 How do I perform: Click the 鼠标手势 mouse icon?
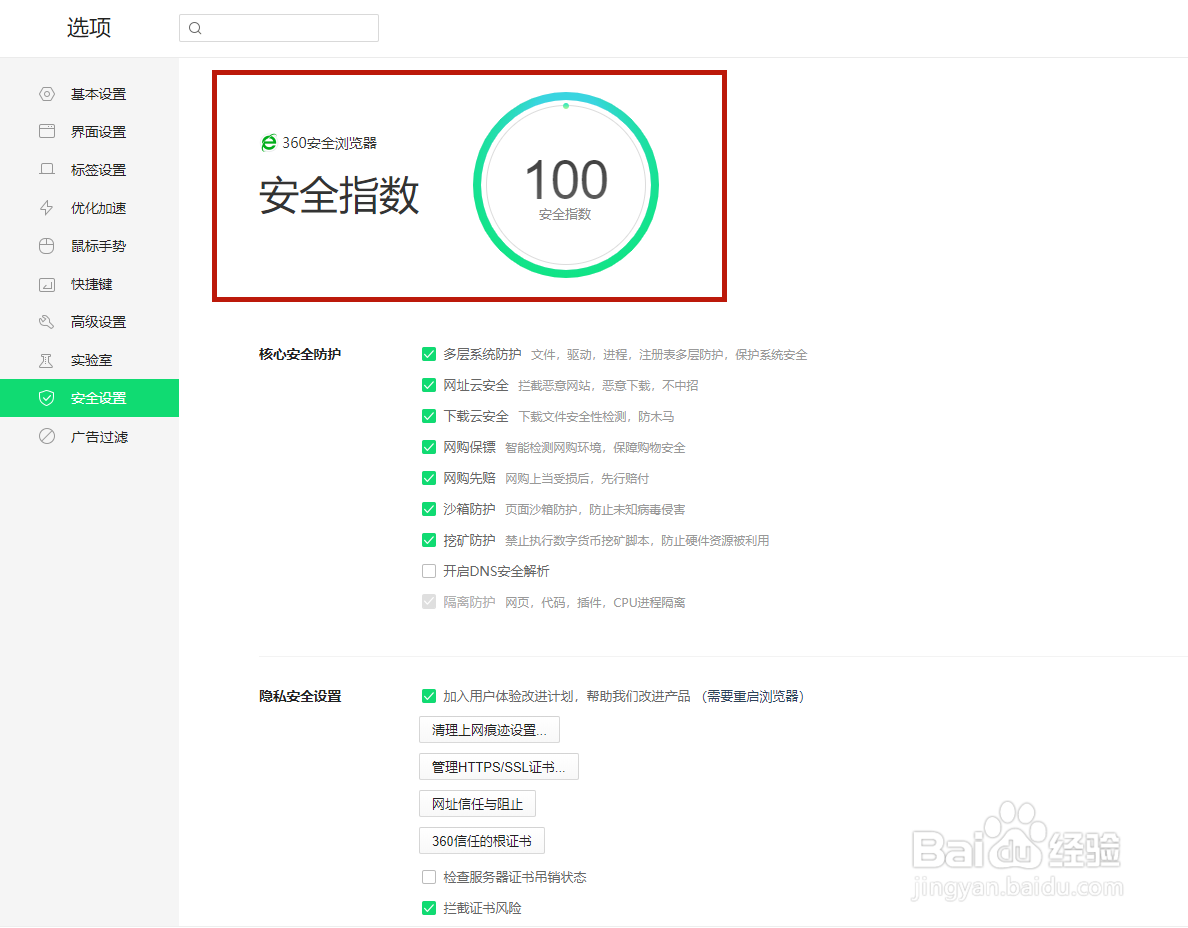tap(47, 245)
